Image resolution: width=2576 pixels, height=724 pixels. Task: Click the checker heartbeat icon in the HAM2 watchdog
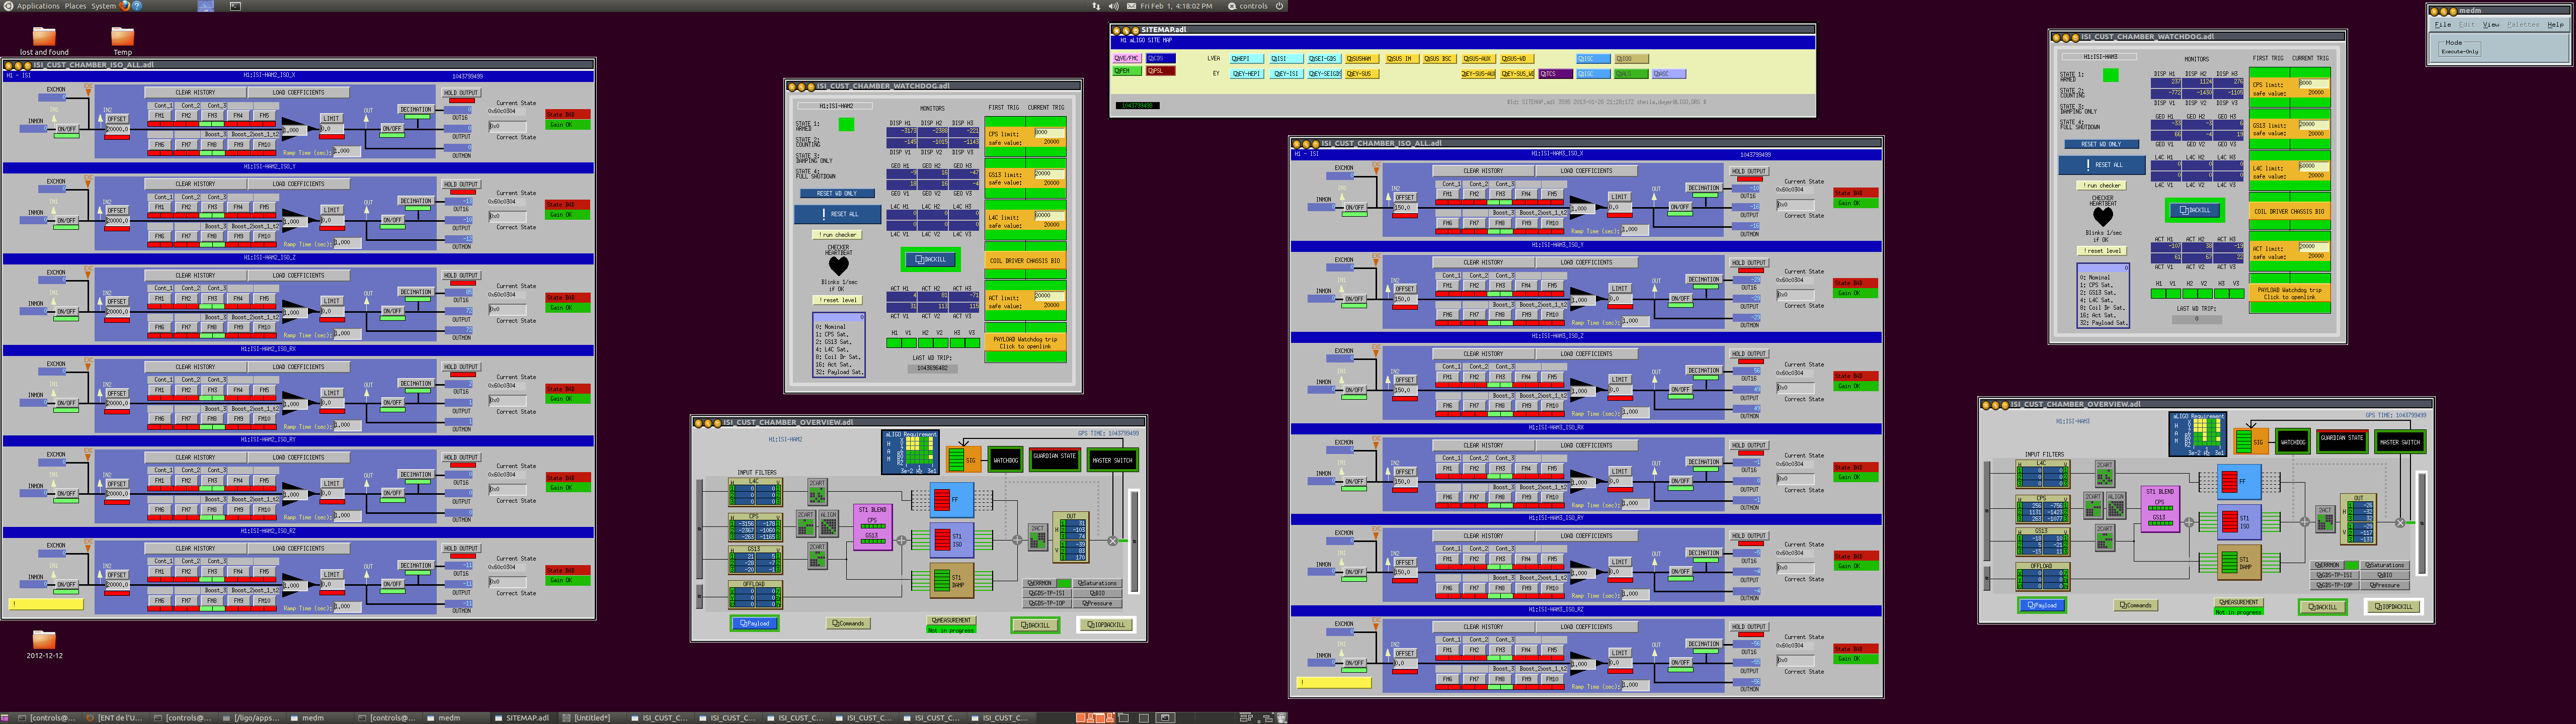tap(838, 266)
